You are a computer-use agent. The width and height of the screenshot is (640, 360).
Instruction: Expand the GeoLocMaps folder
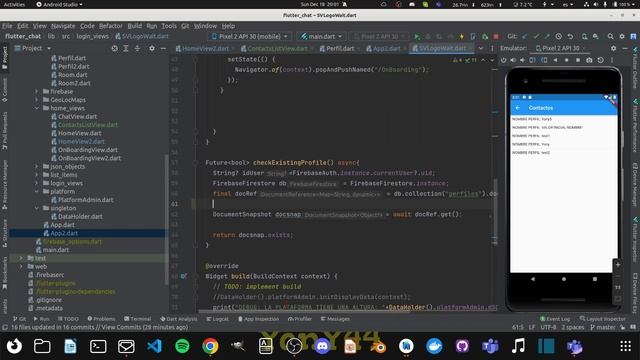(36, 100)
